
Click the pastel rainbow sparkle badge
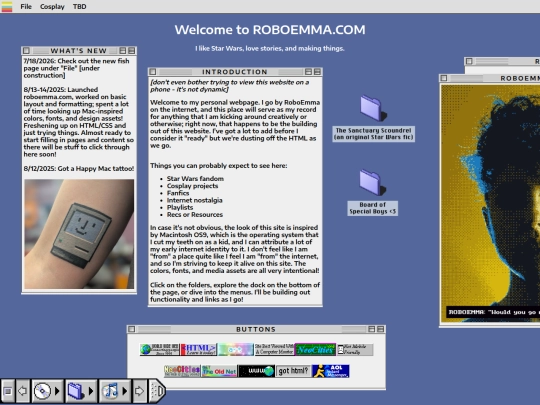coord(236,350)
